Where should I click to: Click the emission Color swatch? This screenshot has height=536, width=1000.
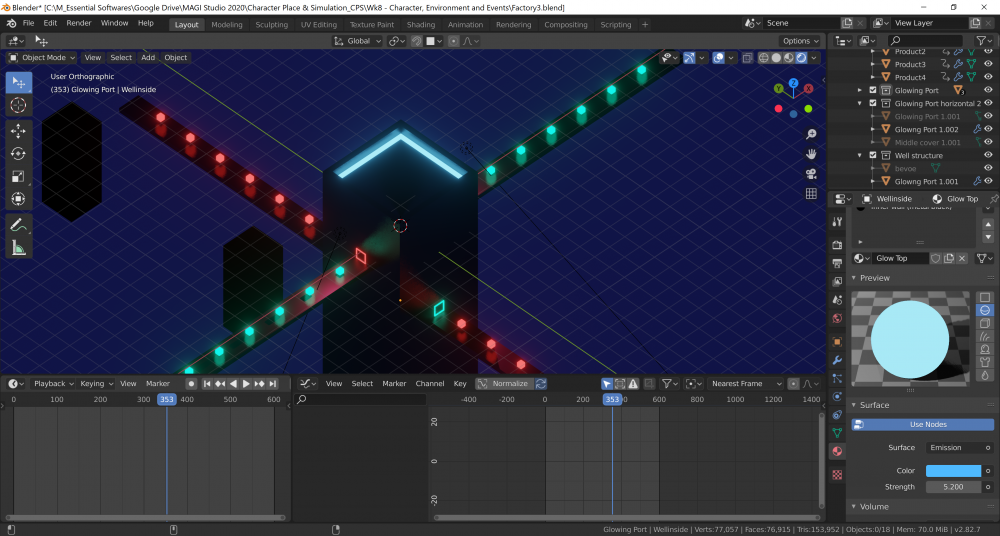click(x=953, y=470)
